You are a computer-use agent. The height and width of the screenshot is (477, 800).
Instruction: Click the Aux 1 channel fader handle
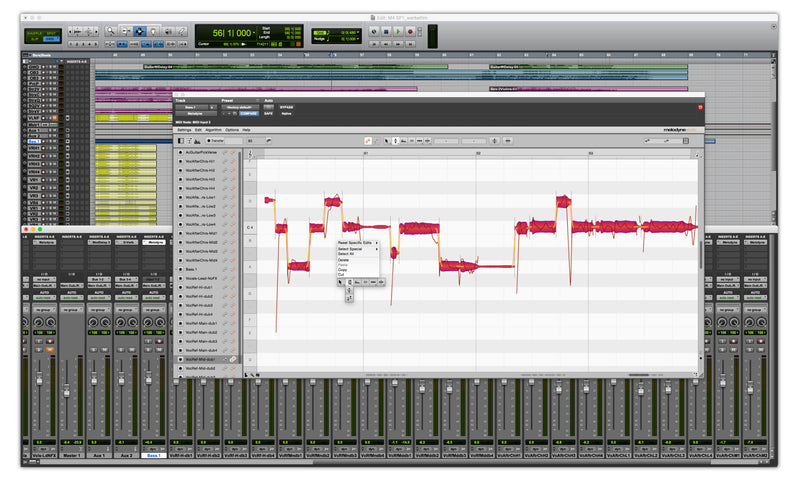point(94,379)
